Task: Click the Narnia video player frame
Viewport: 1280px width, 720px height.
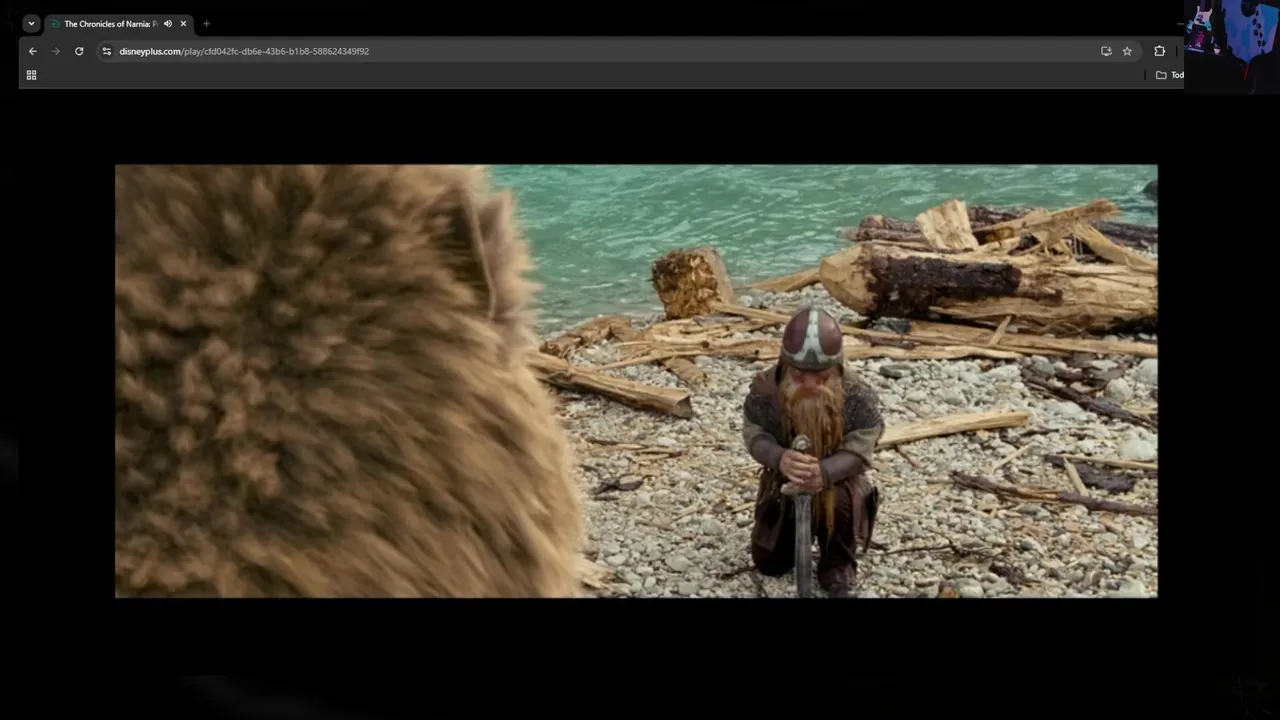Action: coord(636,381)
